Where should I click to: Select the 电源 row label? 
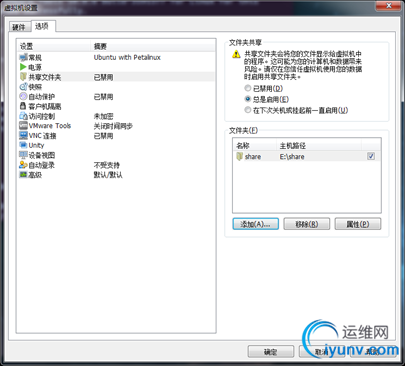pos(35,67)
